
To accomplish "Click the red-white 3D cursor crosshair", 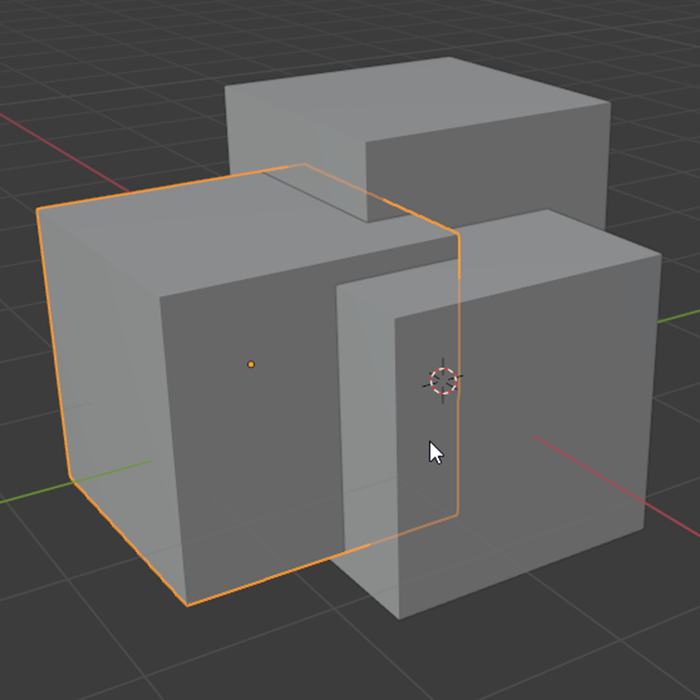I will point(443,381).
